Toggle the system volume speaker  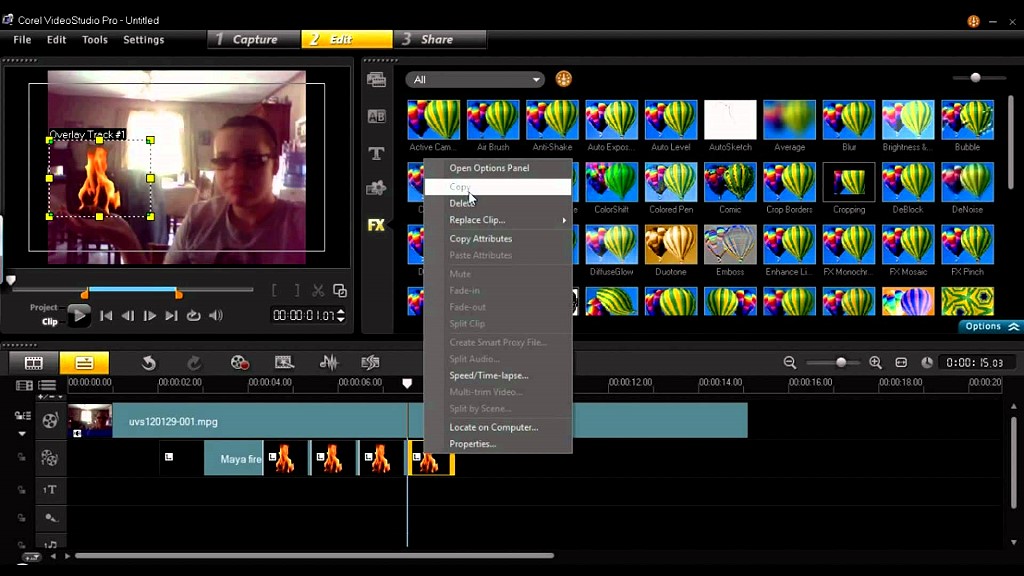216,316
